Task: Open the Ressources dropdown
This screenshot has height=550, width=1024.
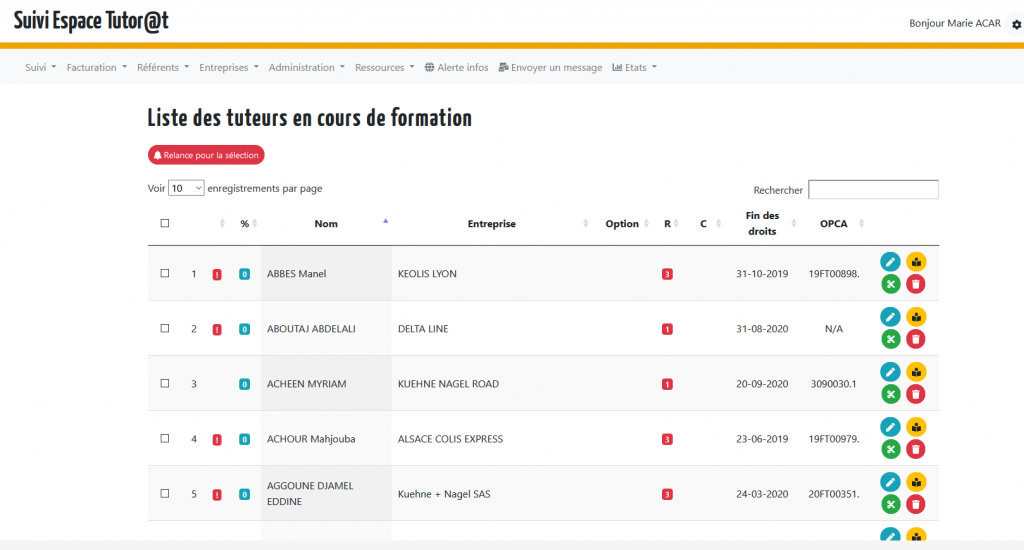Action: (x=384, y=67)
